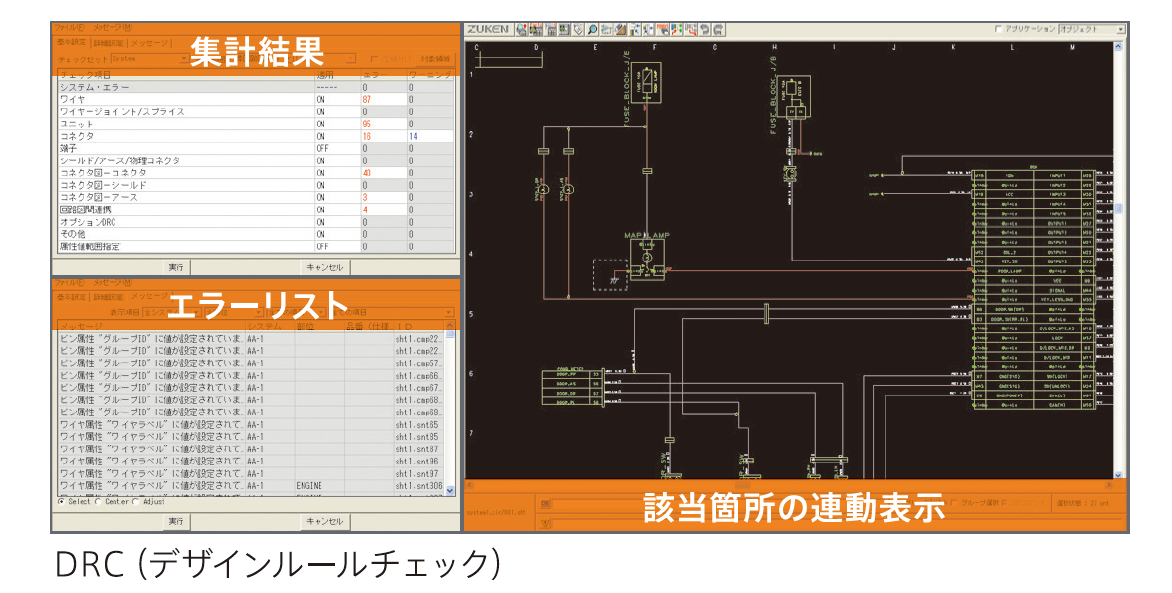Viewport: 1172px width, 593px height.
Task: Click the toolbar icon immediately left of undo
Action: (x=690, y=29)
